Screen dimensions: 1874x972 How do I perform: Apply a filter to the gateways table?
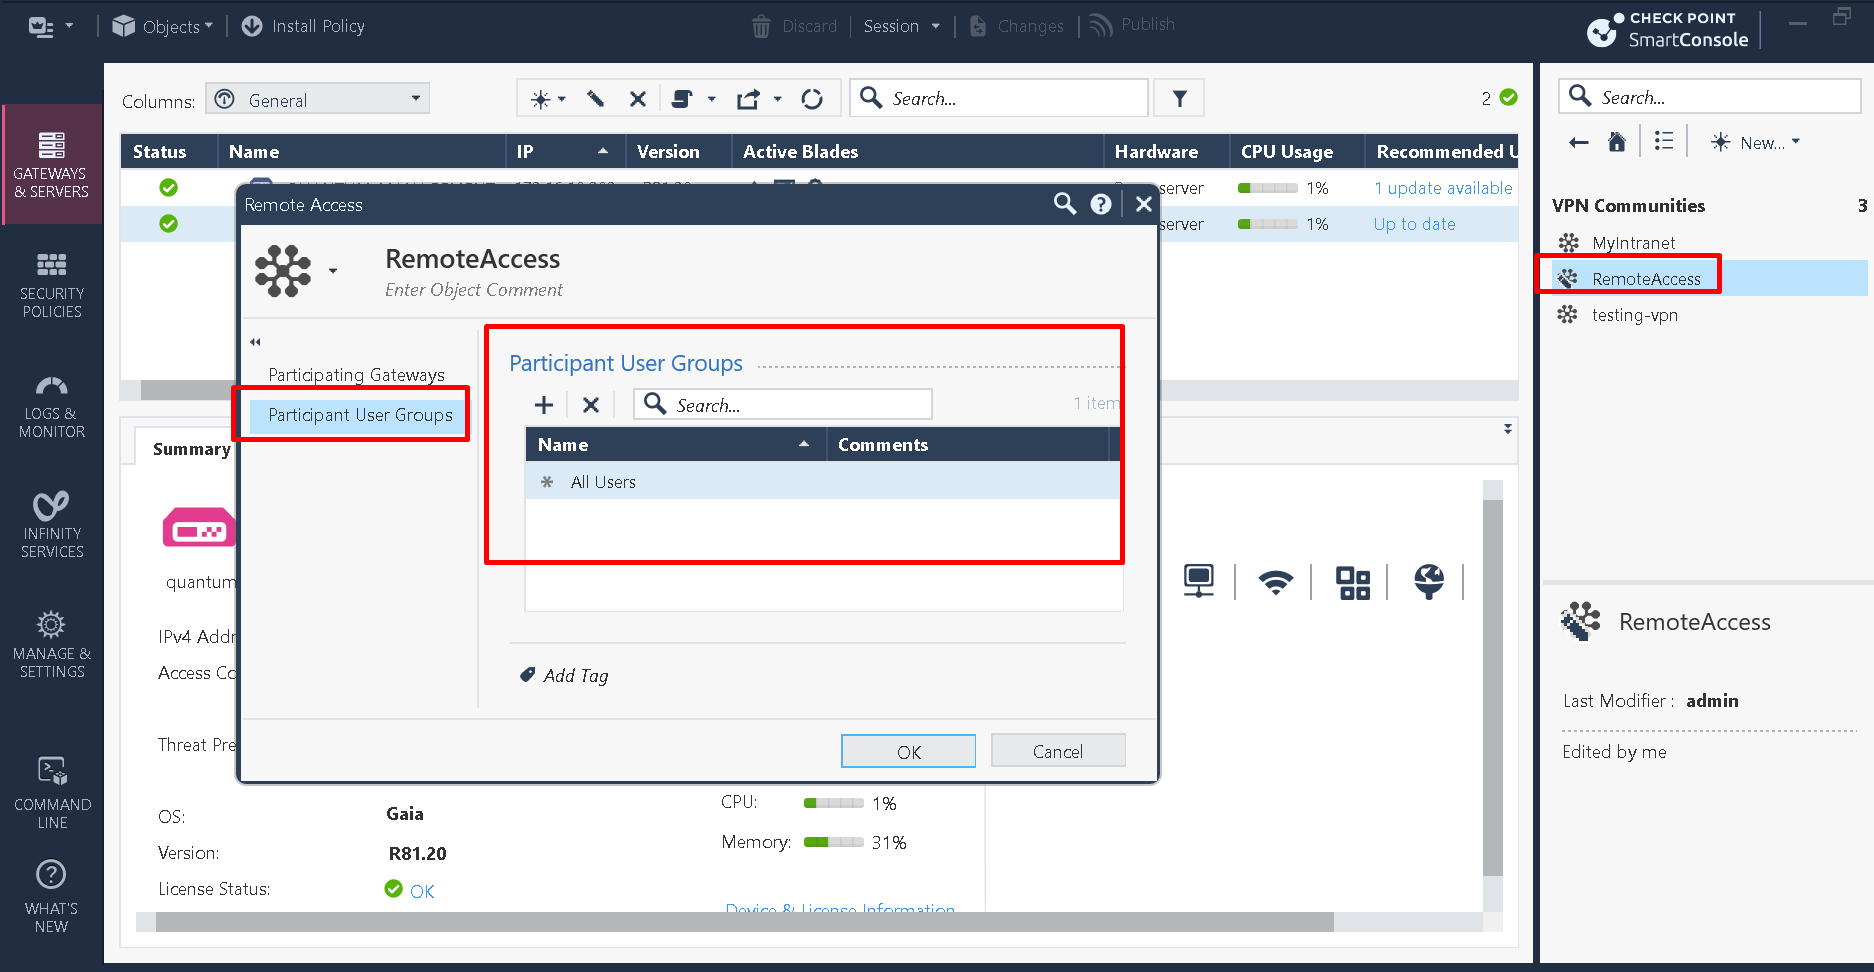[1179, 98]
